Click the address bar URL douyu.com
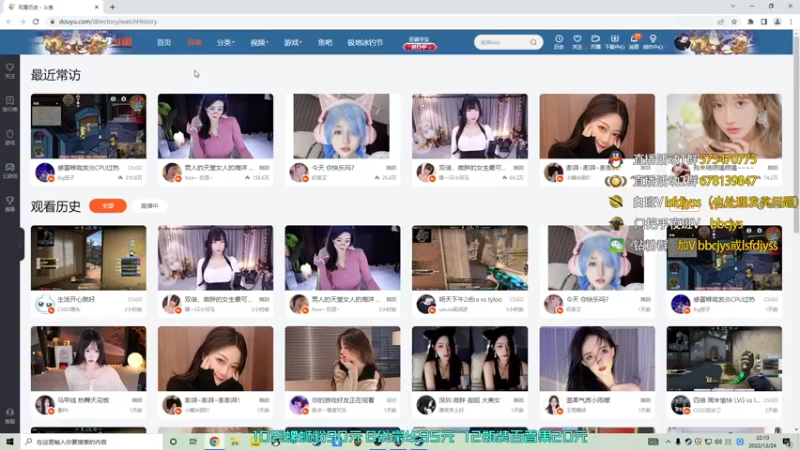 [108, 21]
